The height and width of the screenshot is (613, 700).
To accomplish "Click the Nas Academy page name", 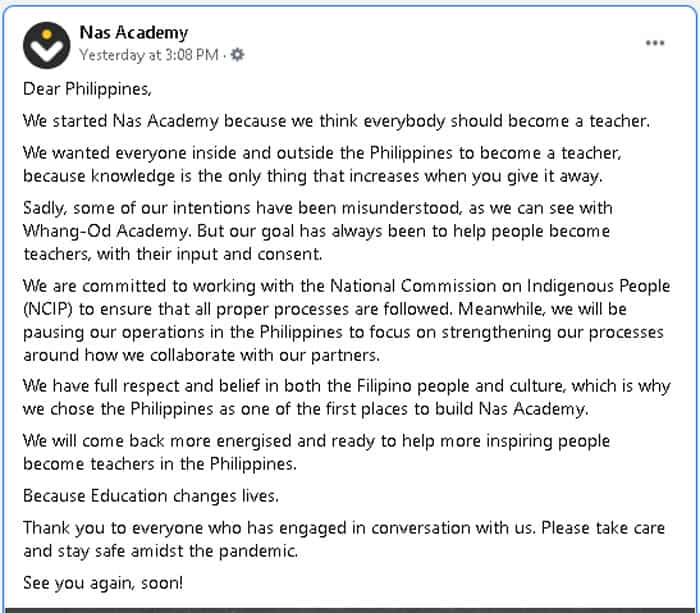I will tap(133, 33).
